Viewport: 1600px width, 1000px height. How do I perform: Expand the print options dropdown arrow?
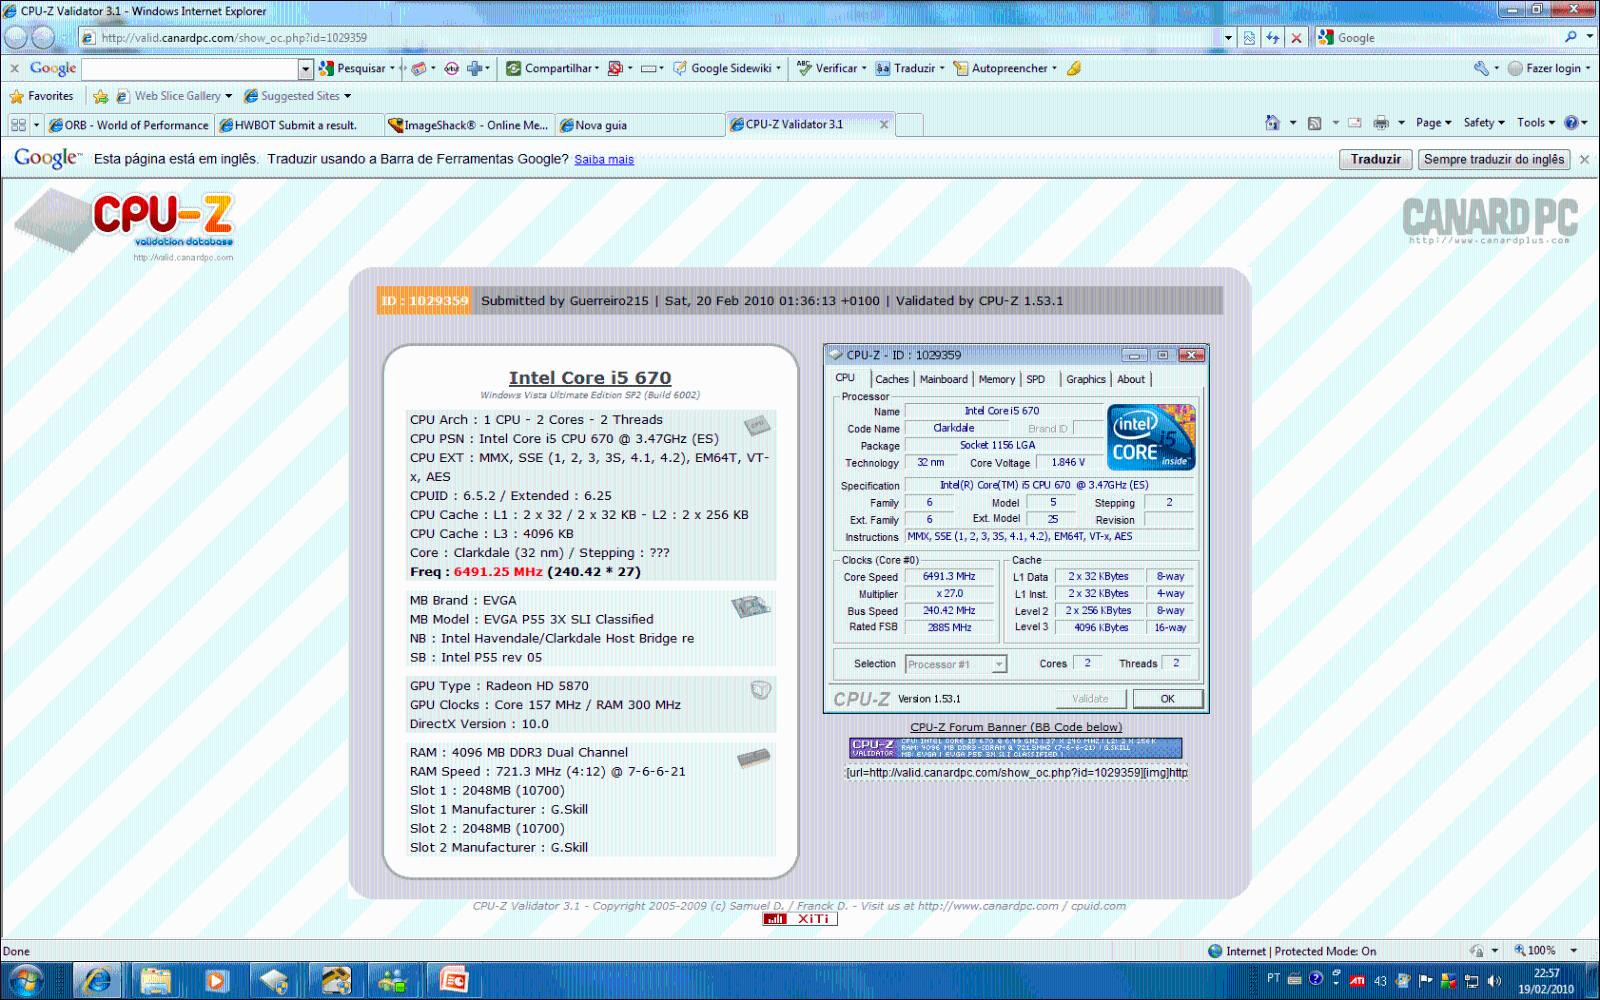1401,123
